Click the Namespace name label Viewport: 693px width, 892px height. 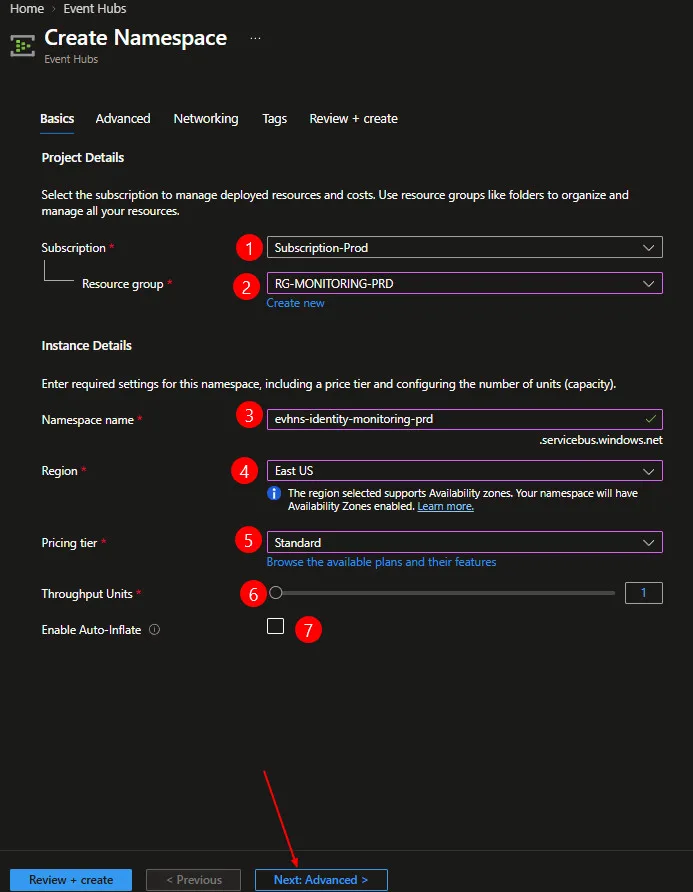(88, 420)
